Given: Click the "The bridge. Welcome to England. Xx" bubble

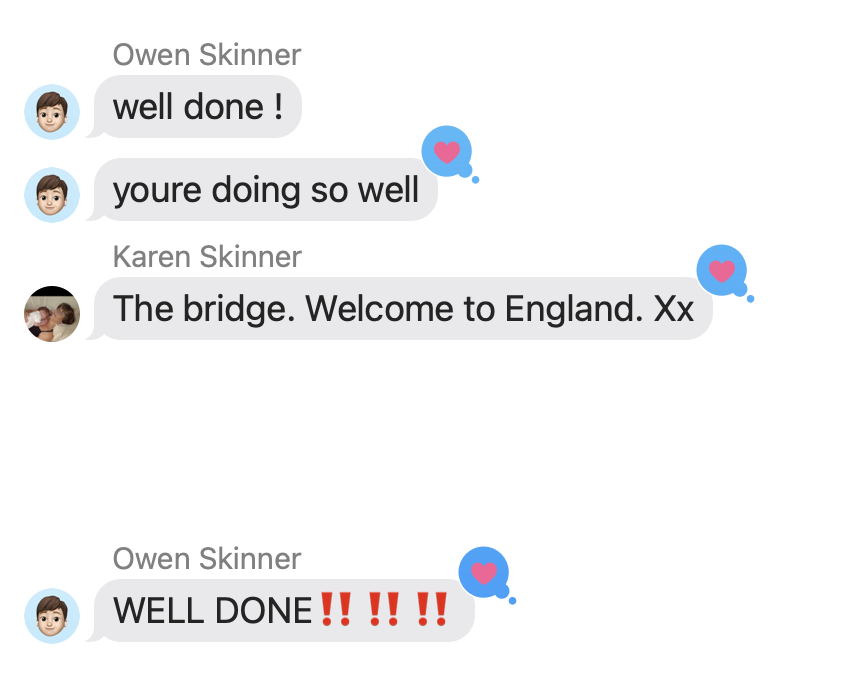Looking at the screenshot, I should (403, 309).
